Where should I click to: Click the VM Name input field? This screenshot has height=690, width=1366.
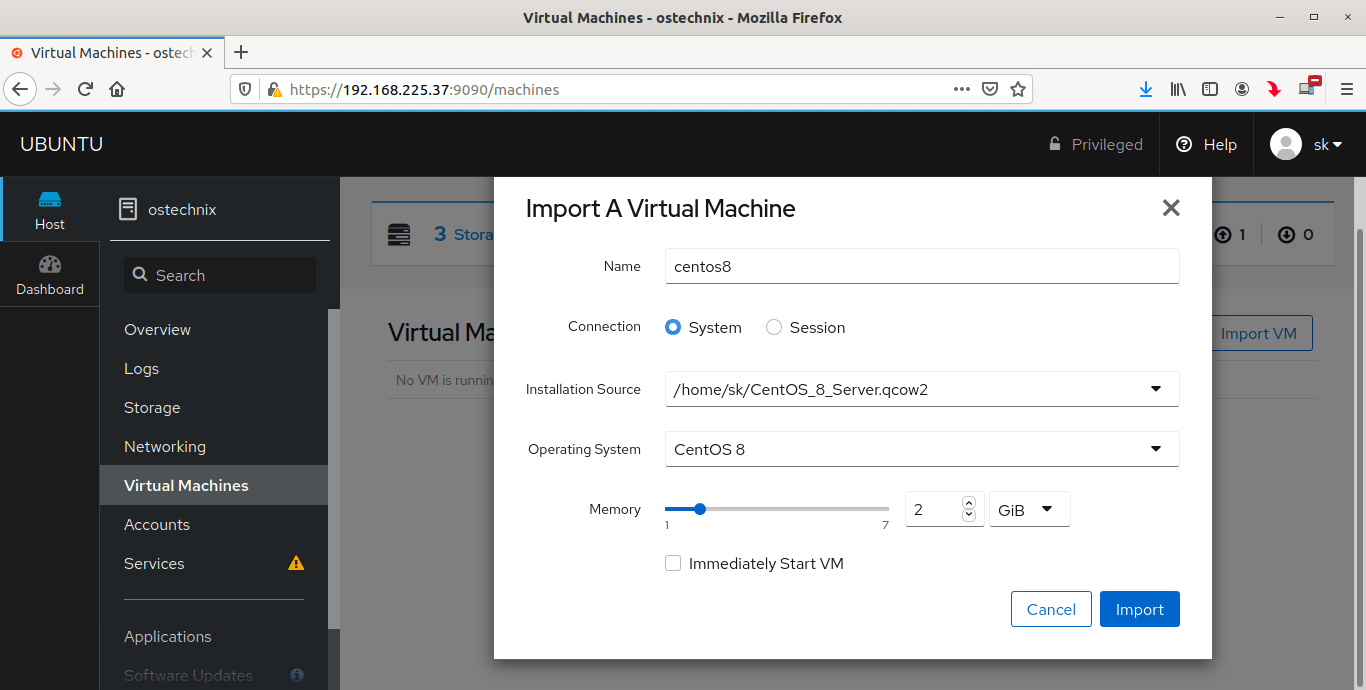click(x=921, y=266)
